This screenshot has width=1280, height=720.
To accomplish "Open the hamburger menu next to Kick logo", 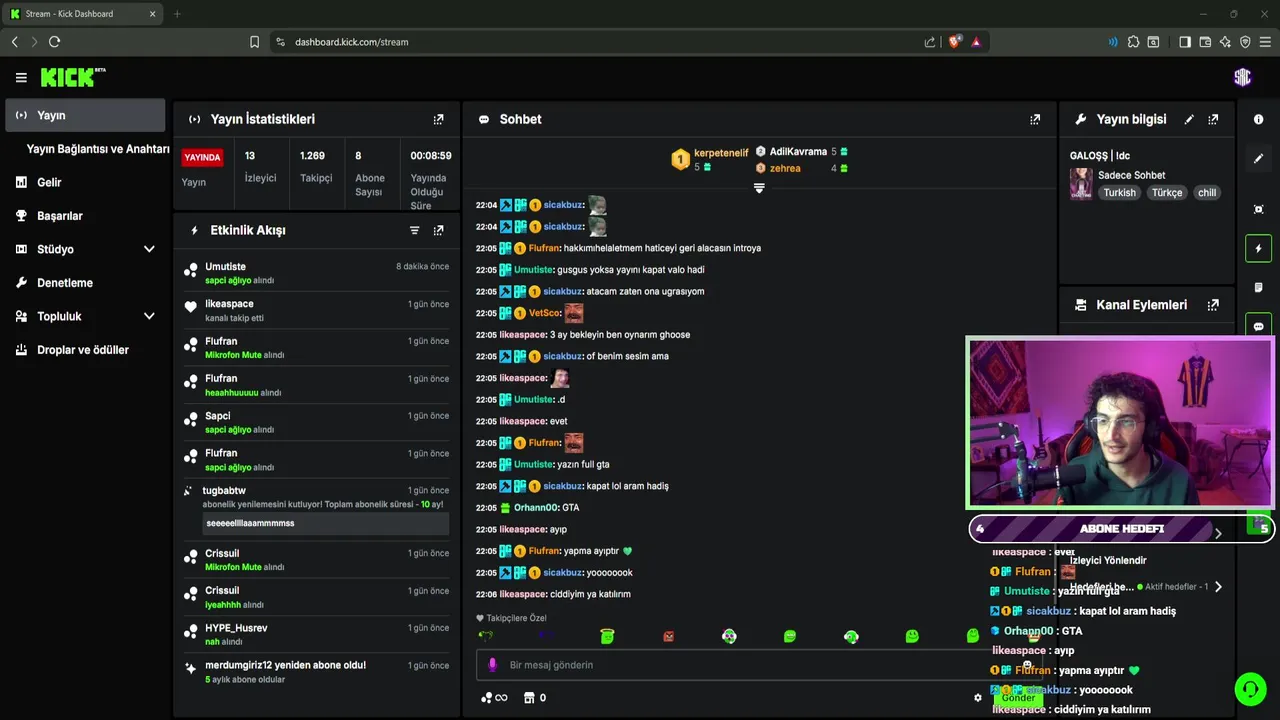I will [x=21, y=77].
